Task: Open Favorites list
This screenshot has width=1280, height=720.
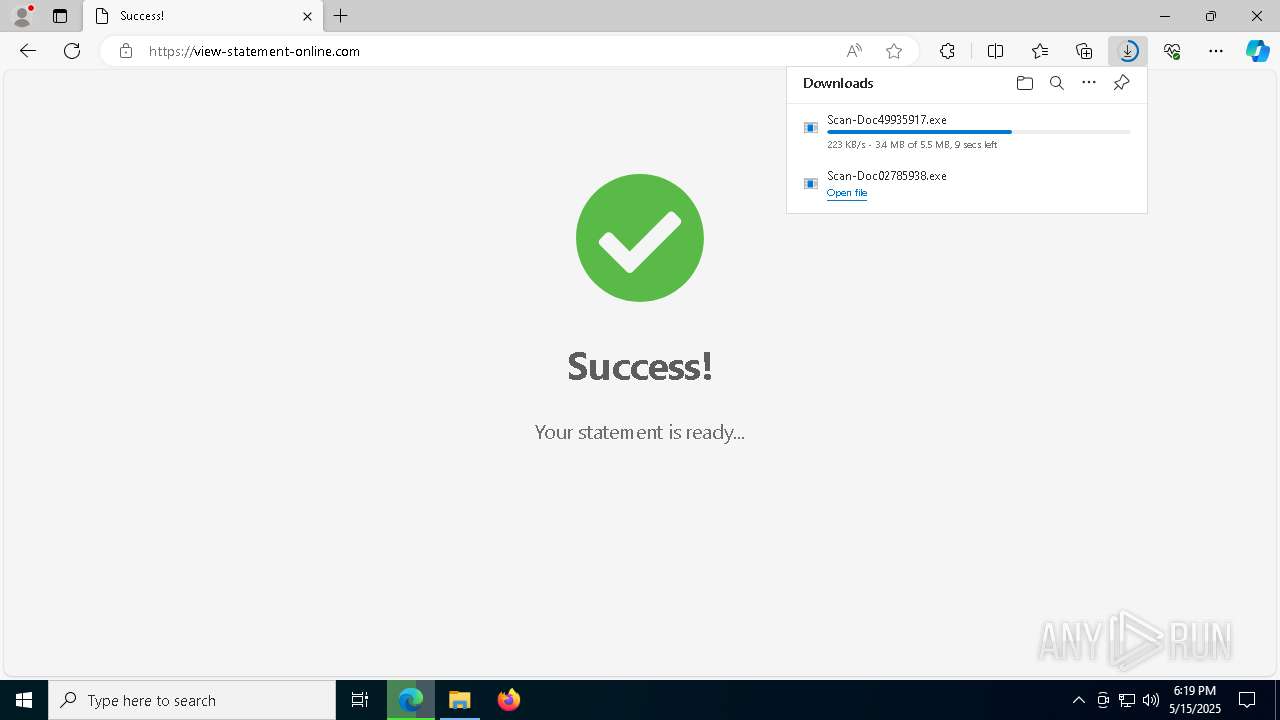Action: click(x=1040, y=51)
